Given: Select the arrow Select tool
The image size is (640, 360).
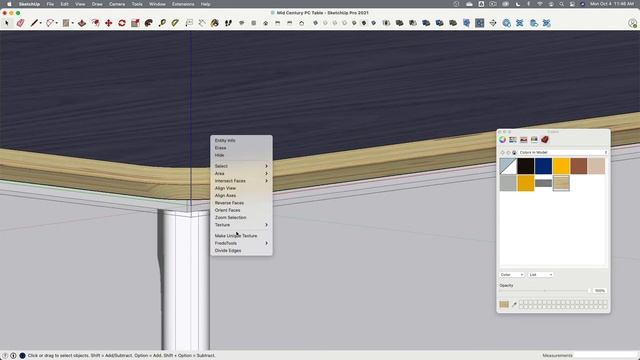Looking at the screenshot, I should [6, 23].
